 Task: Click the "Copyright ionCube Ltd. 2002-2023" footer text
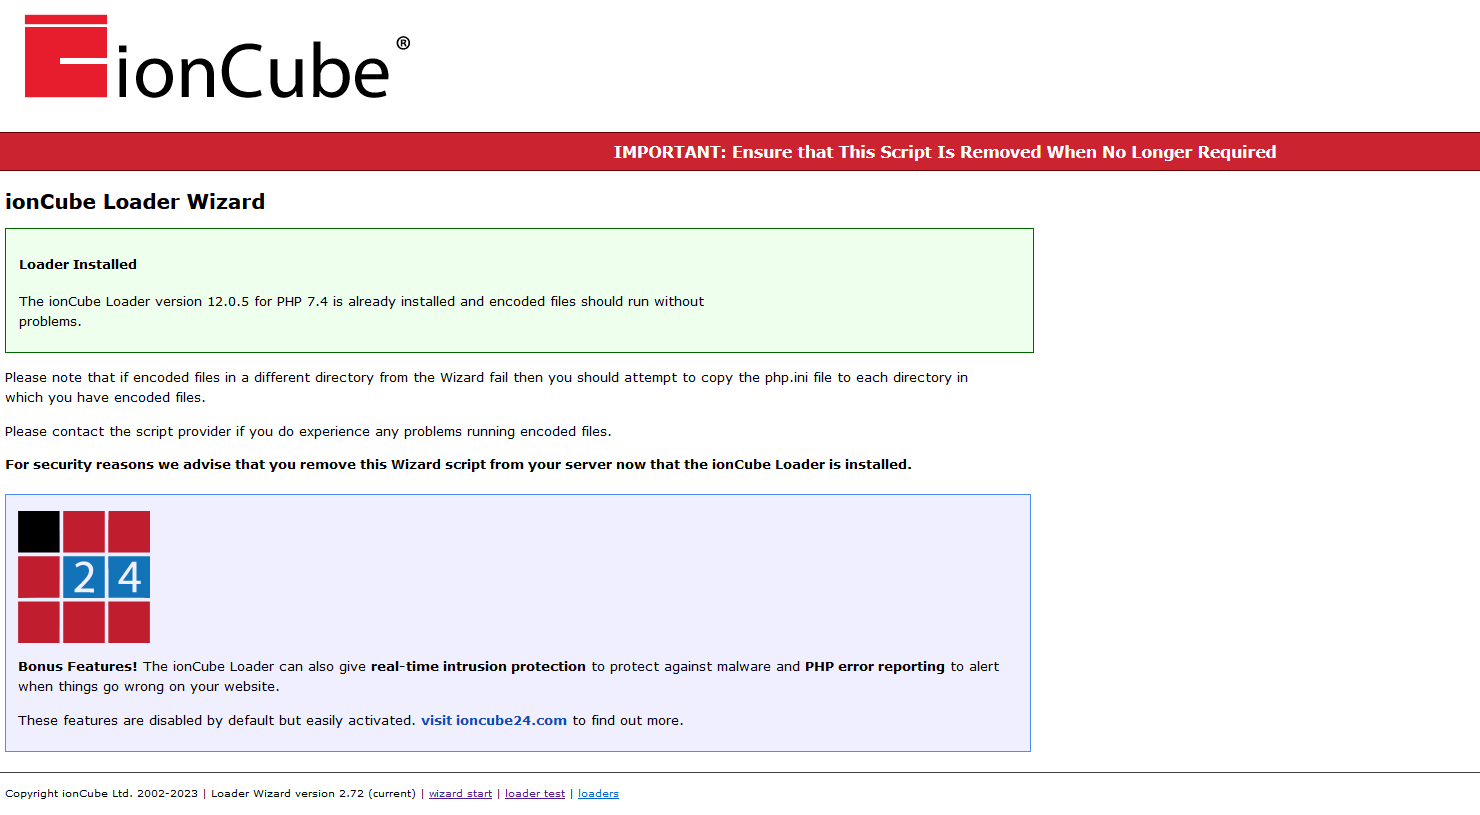102,794
